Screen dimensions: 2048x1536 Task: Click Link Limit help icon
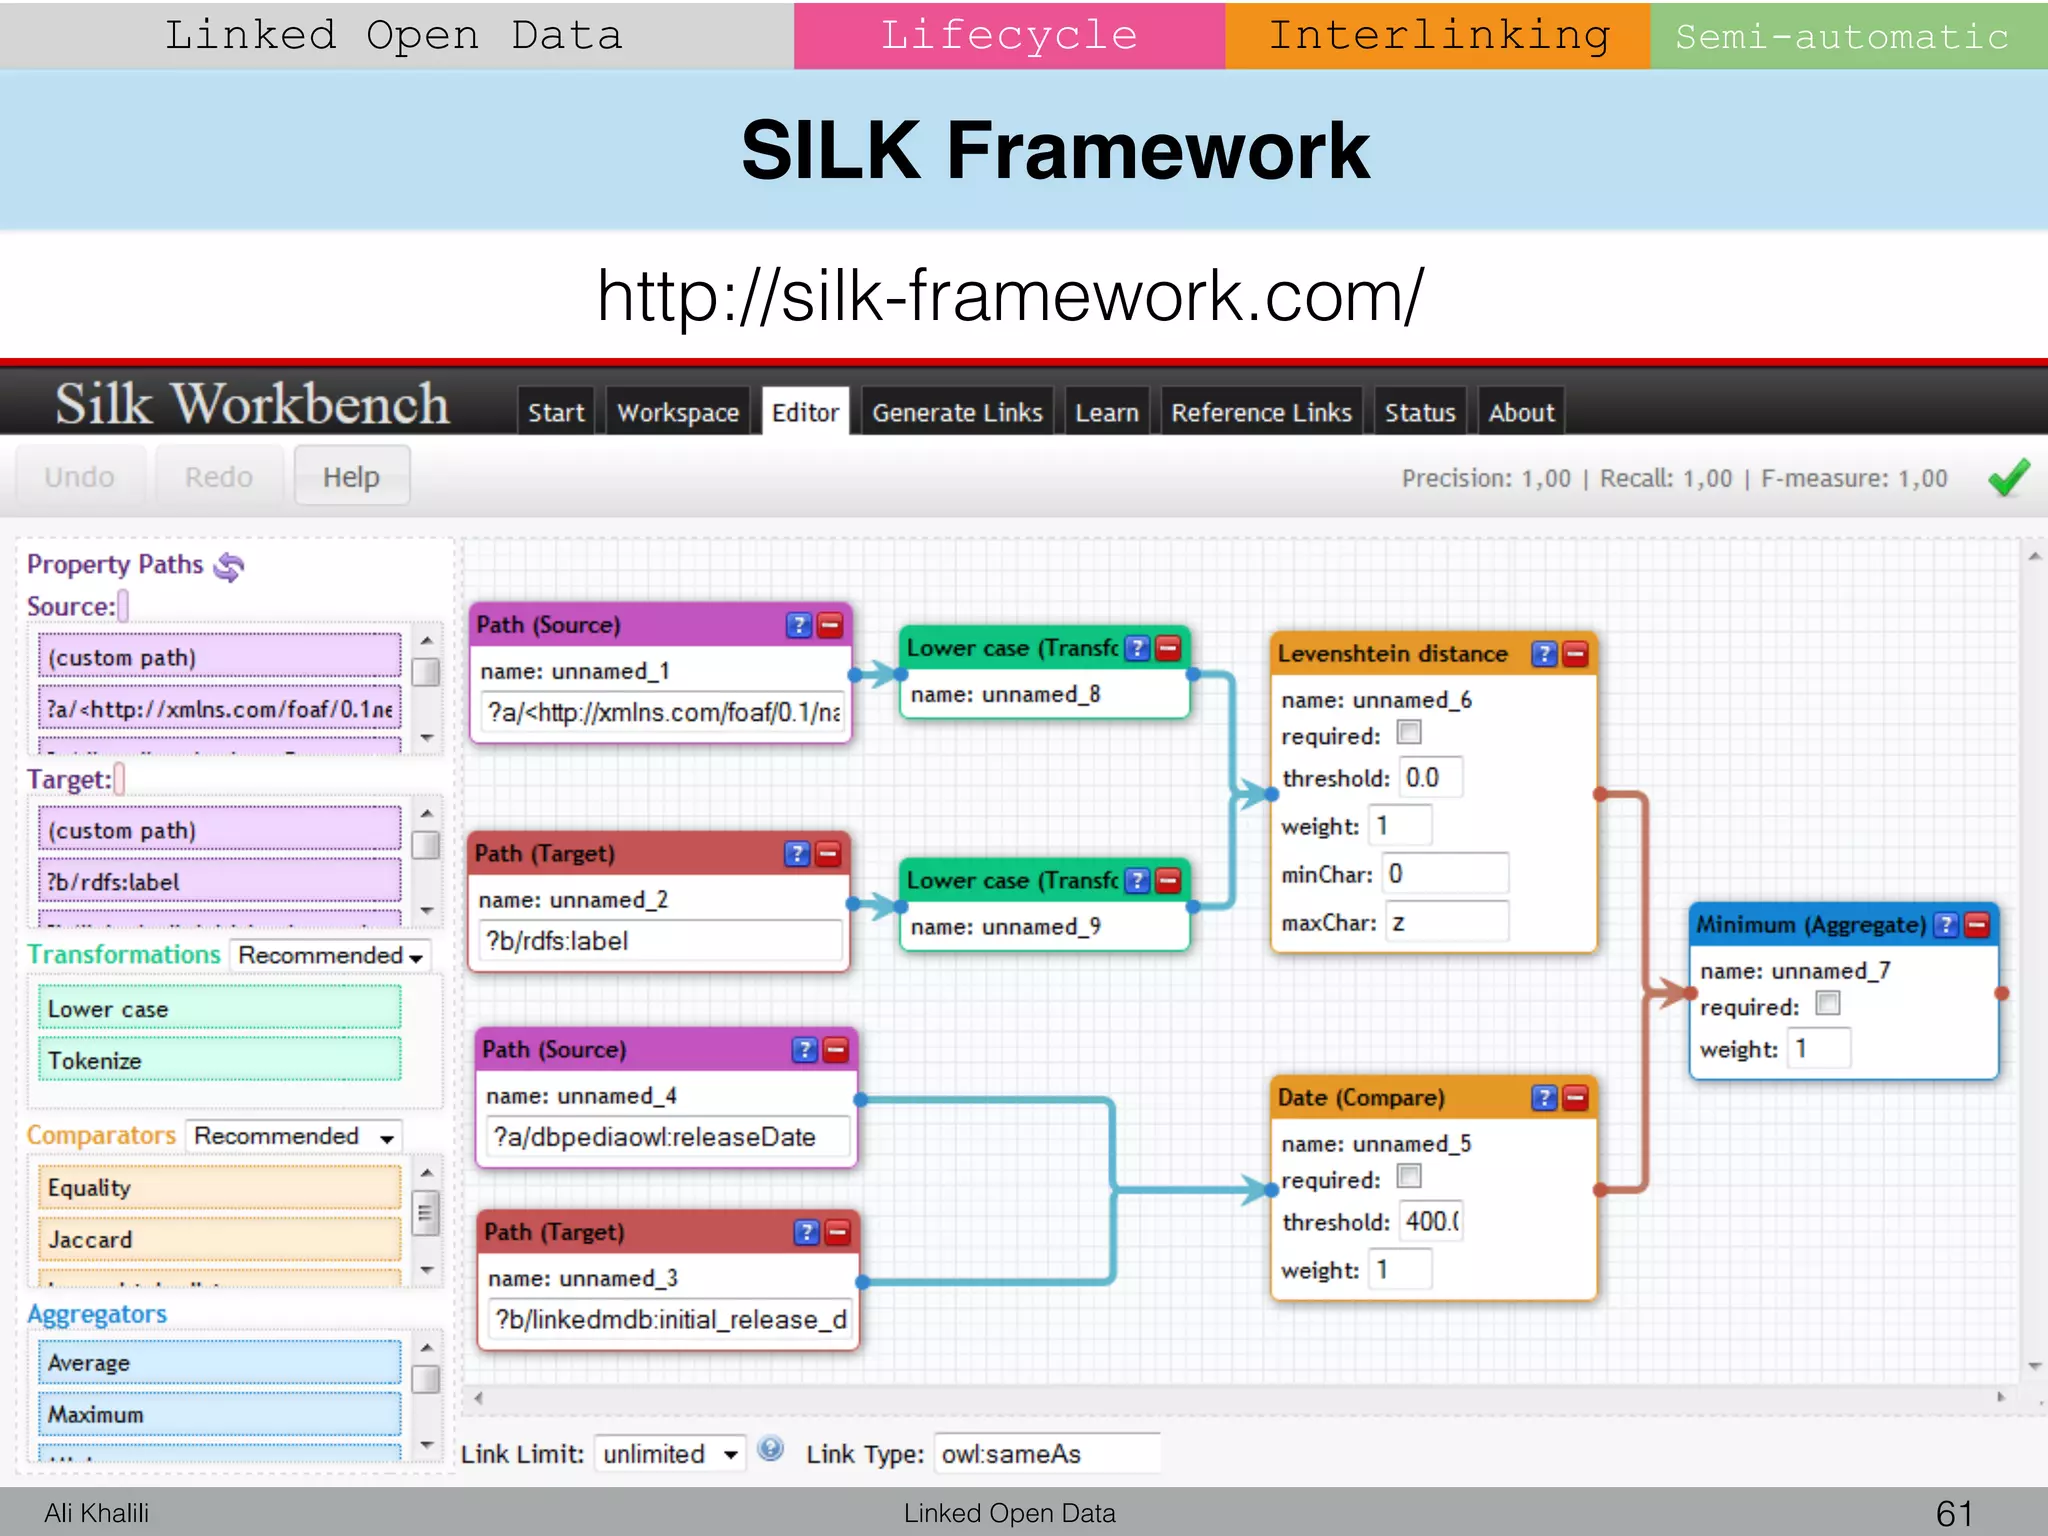pyautogui.click(x=771, y=1448)
